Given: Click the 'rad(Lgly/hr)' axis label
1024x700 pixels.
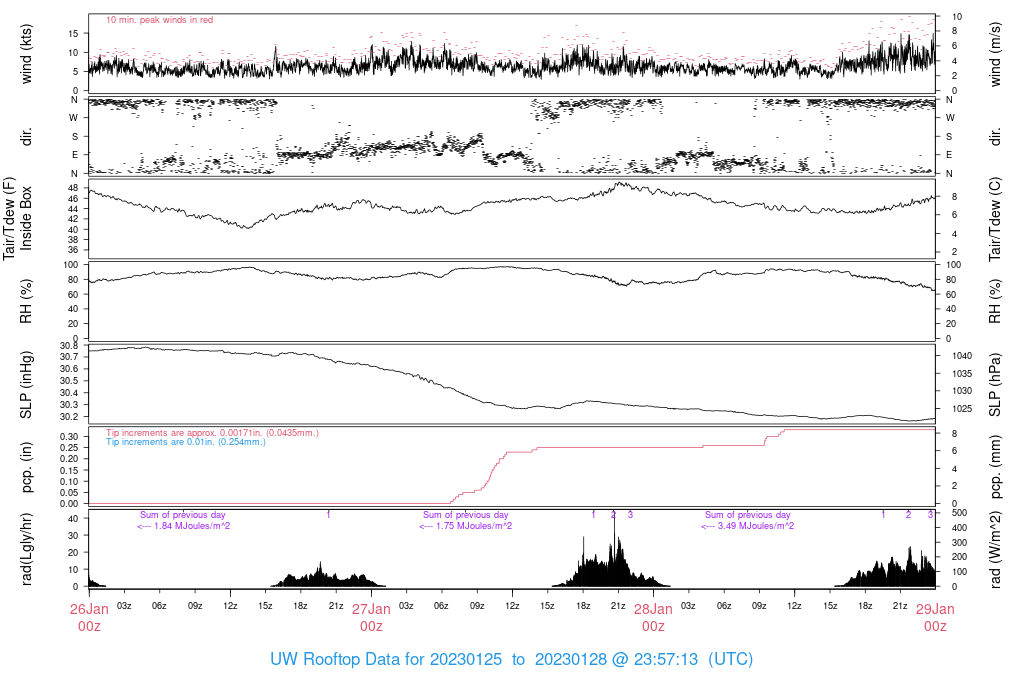Looking at the screenshot, I should pyautogui.click(x=26, y=549).
